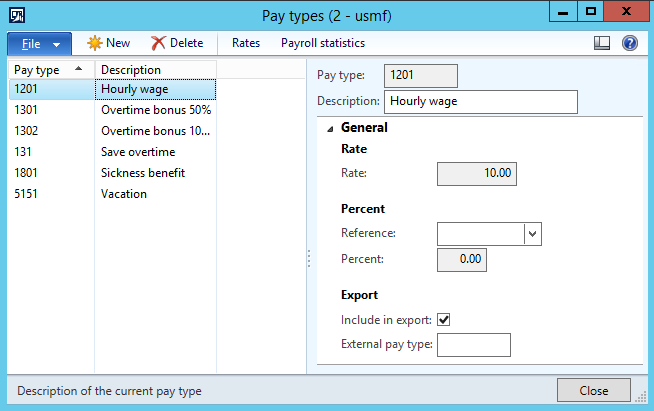This screenshot has width=654, height=411.
Task: Click the External pay type field
Action: (474, 345)
